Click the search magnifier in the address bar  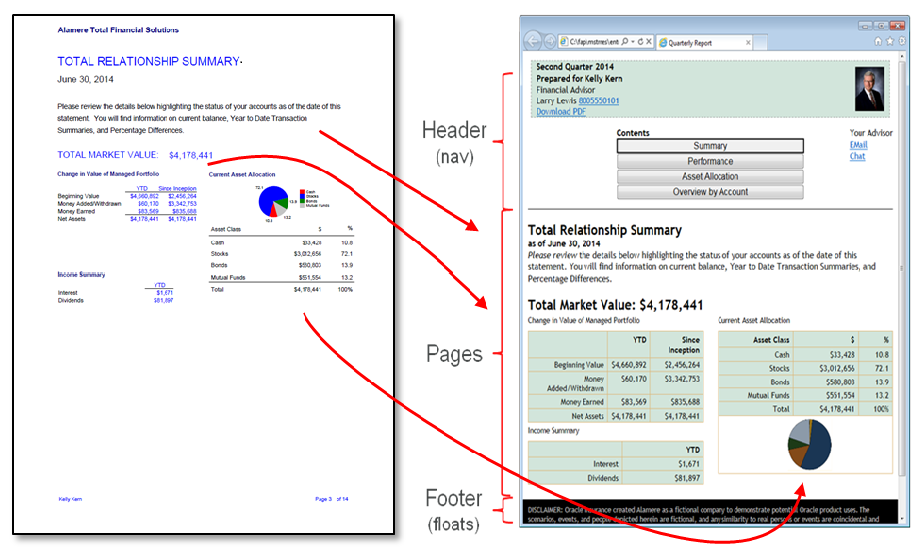pos(624,41)
